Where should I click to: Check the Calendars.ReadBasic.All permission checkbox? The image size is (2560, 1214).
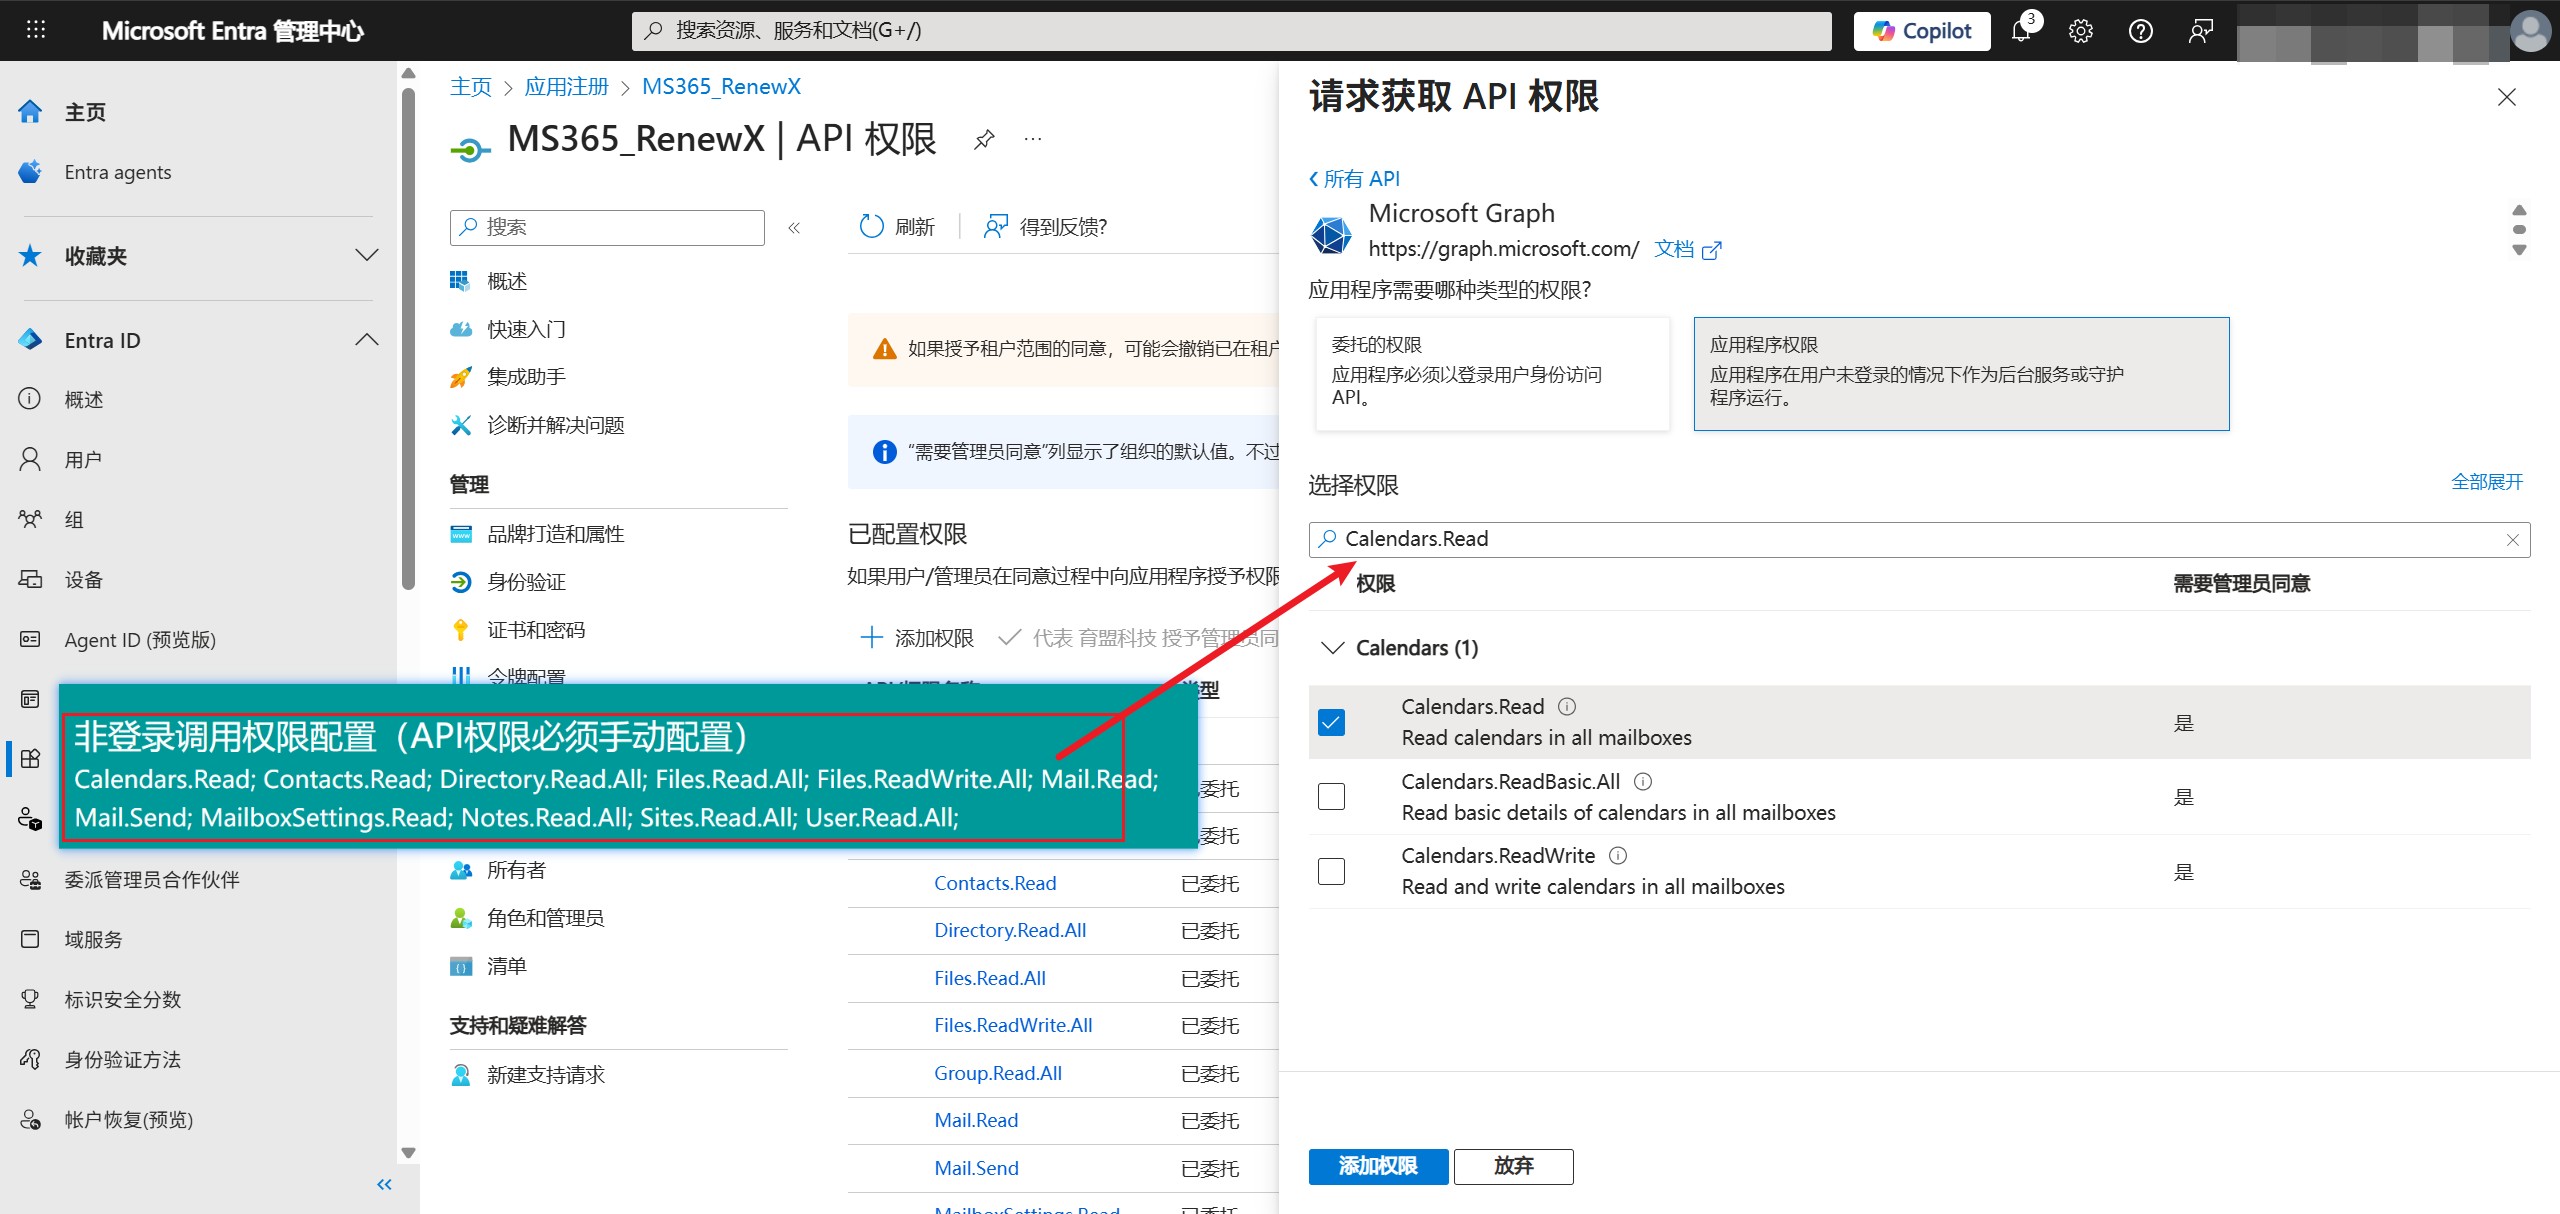pyautogui.click(x=1331, y=796)
